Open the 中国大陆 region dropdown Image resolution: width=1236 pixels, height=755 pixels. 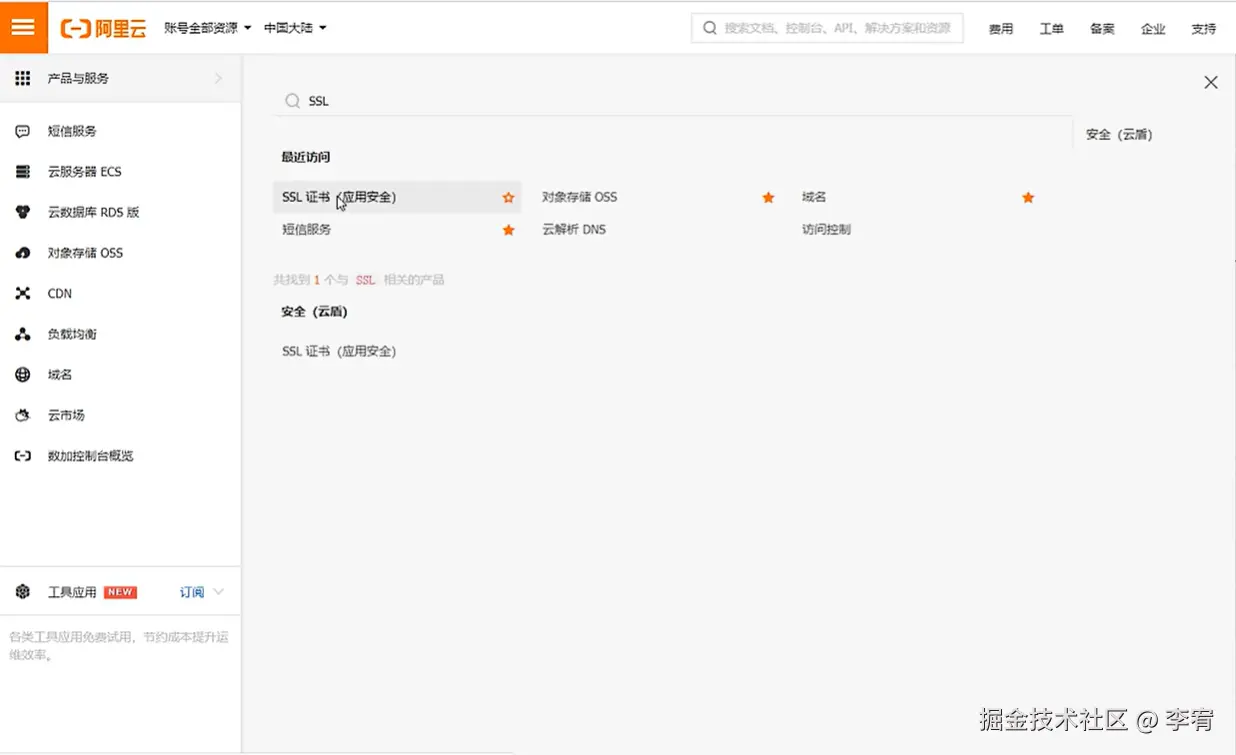[x=295, y=28]
